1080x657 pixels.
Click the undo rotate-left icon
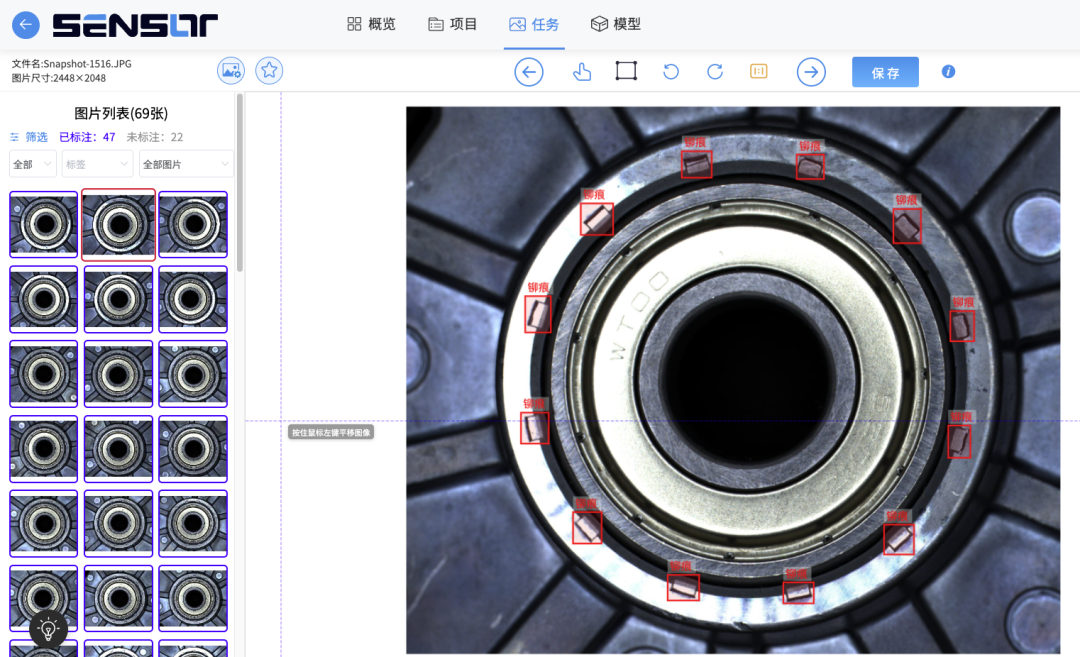(671, 72)
